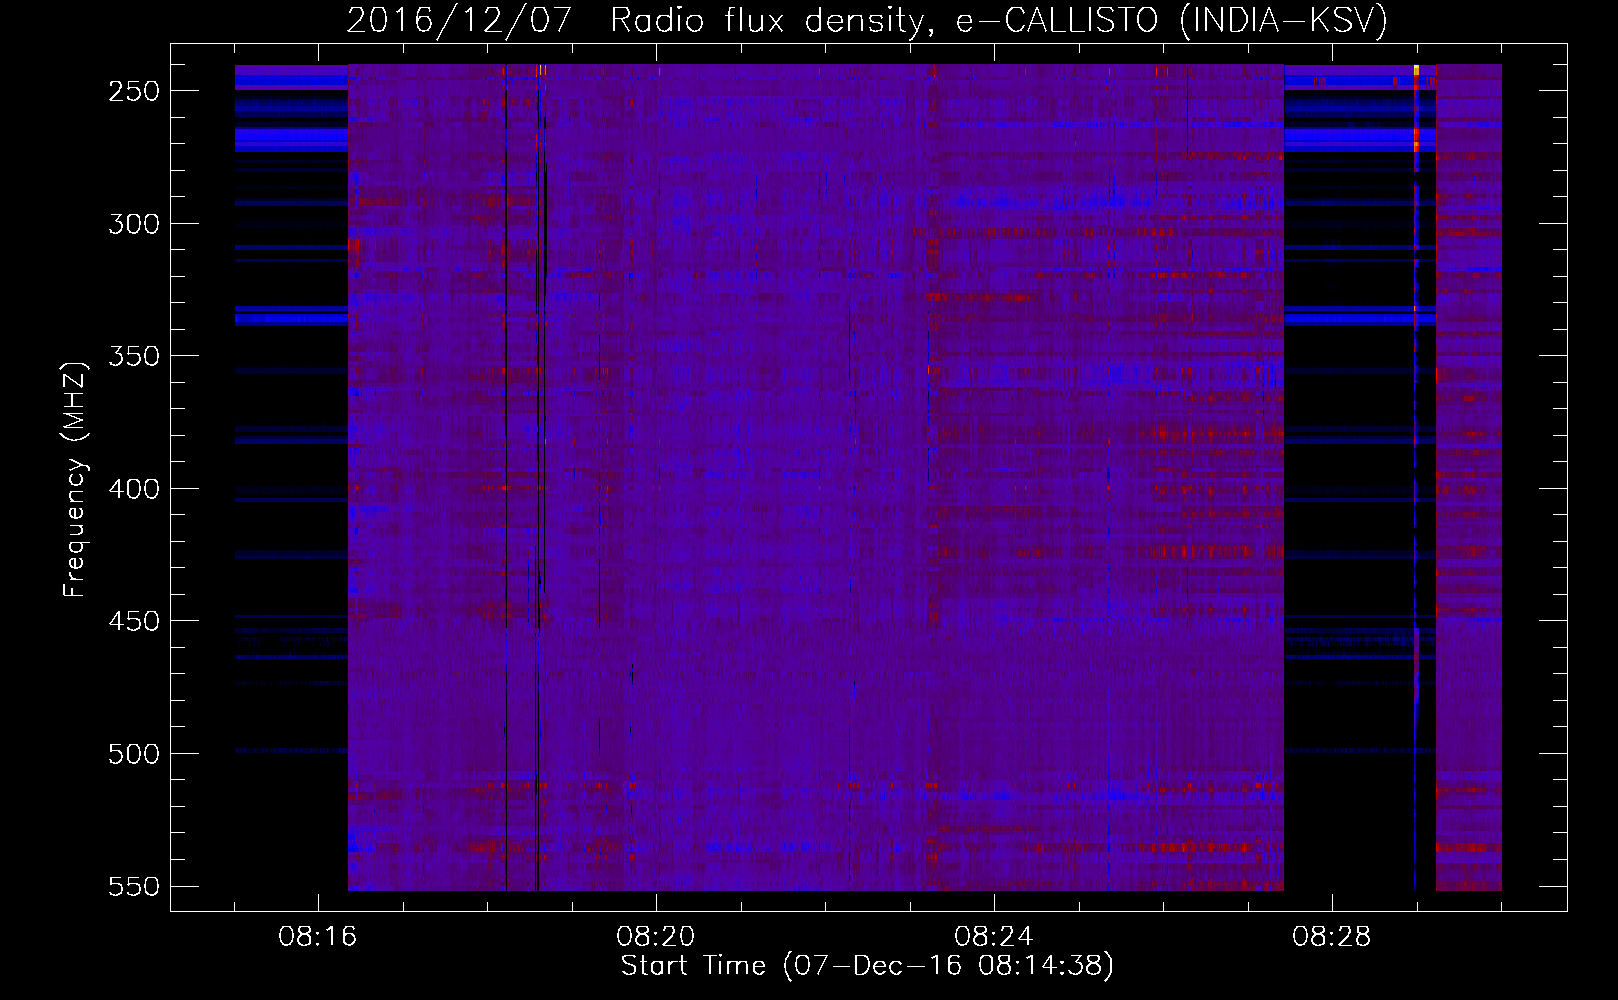Click the 08:24 time tick label
1618x1000 pixels.
click(994, 937)
